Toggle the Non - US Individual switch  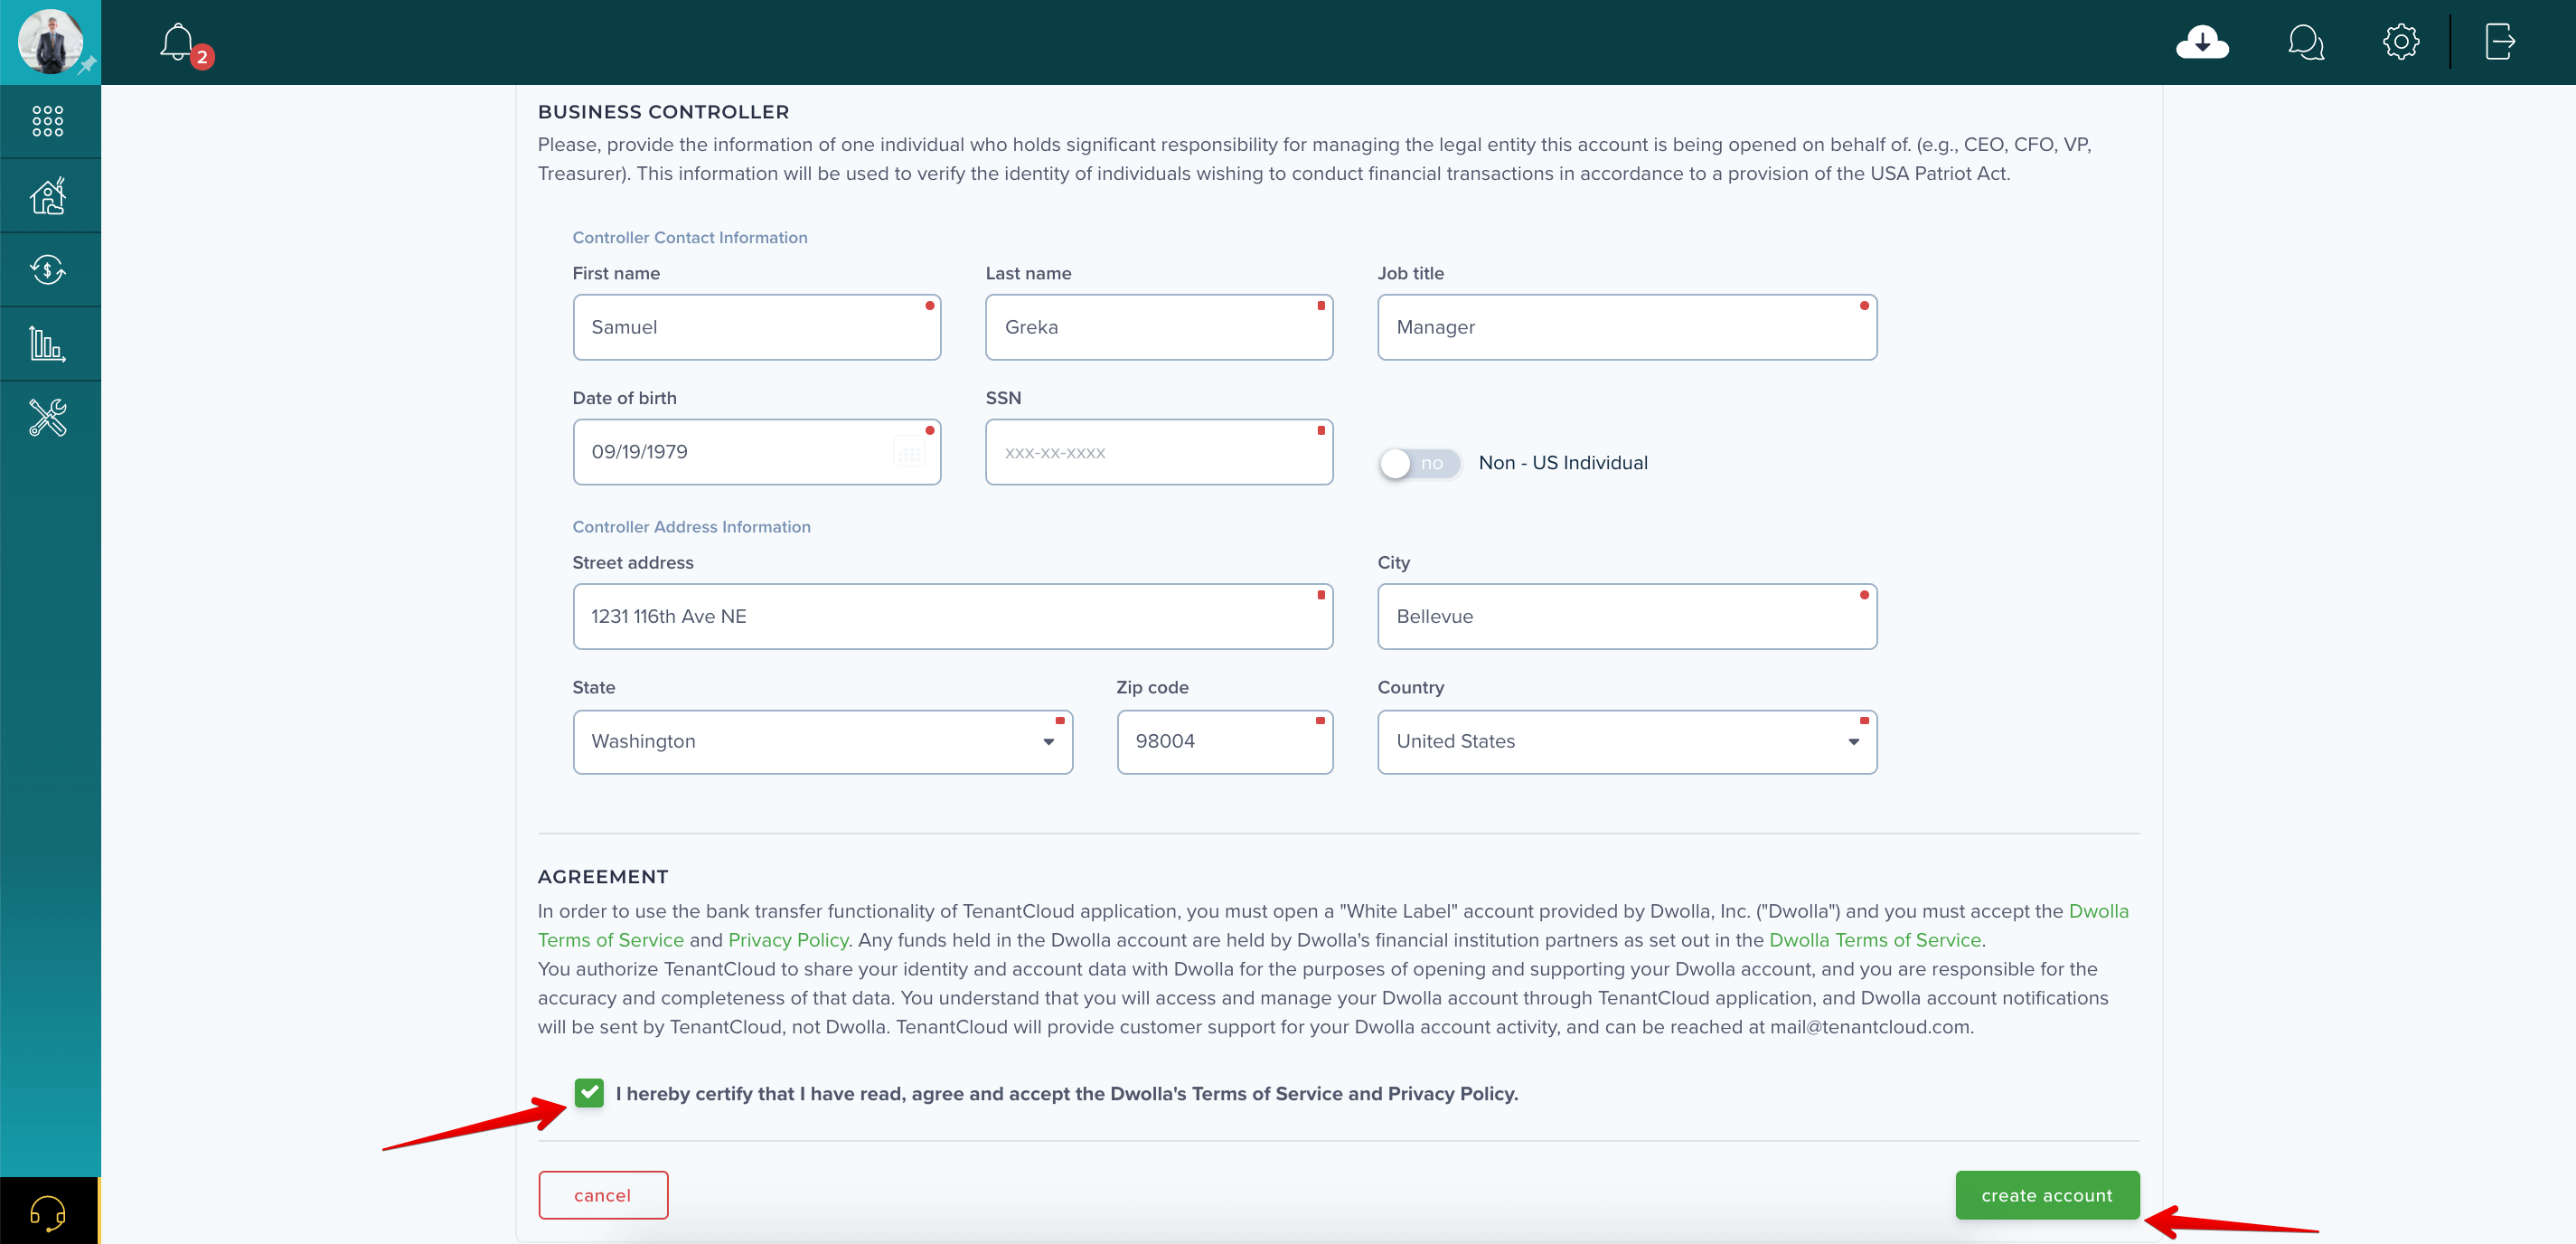pos(1419,463)
